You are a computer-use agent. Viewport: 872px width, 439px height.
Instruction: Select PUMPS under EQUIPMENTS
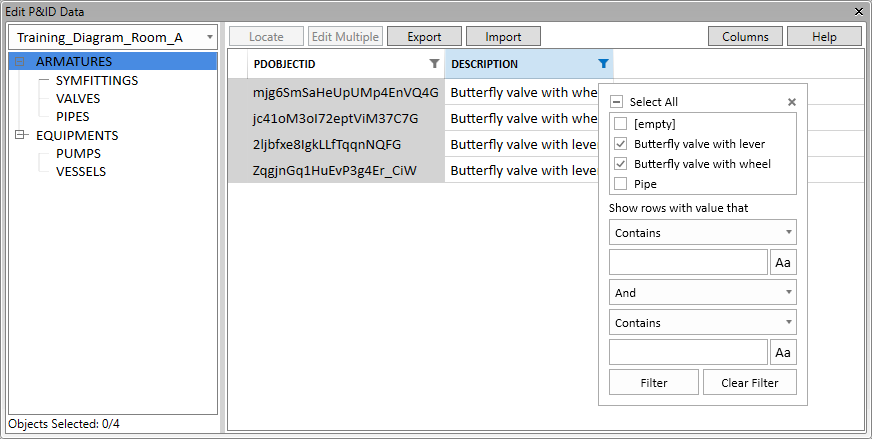click(78, 154)
